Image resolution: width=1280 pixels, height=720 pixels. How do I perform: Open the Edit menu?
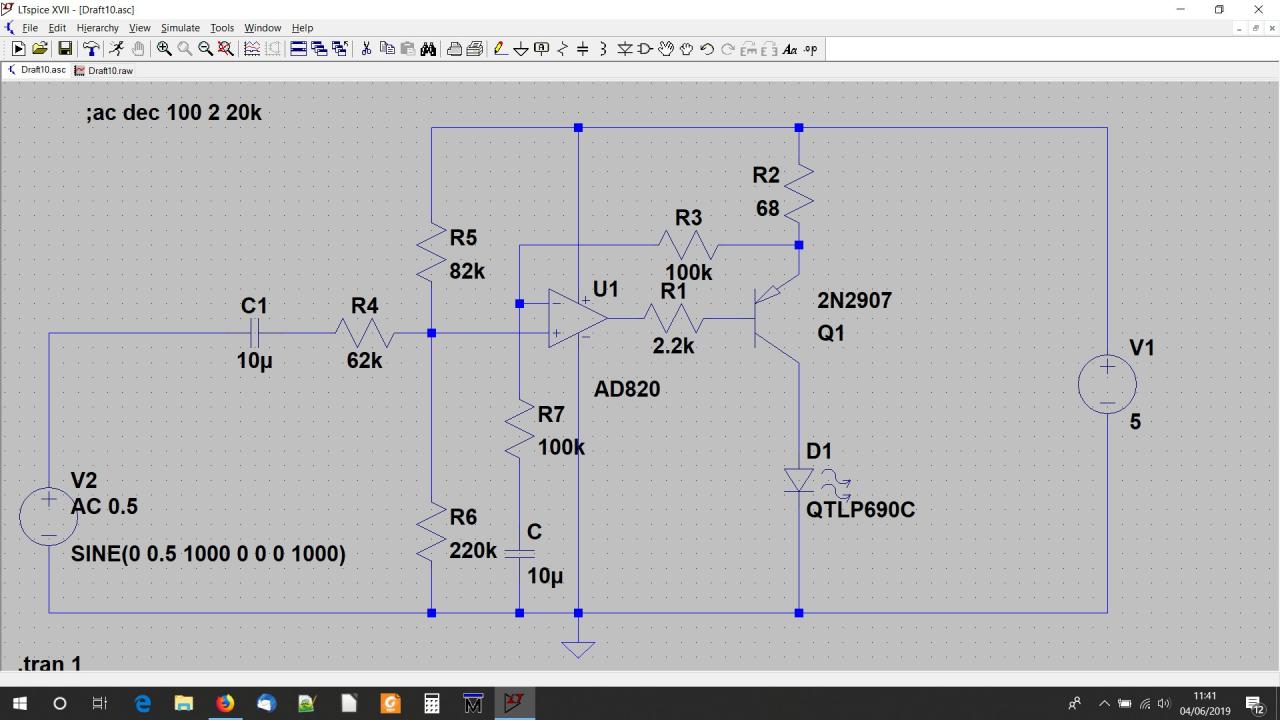coord(57,28)
